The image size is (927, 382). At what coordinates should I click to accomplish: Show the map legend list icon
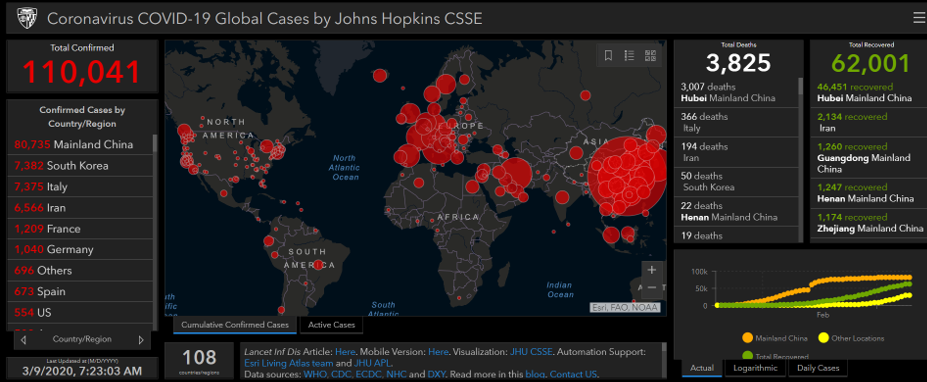629,56
